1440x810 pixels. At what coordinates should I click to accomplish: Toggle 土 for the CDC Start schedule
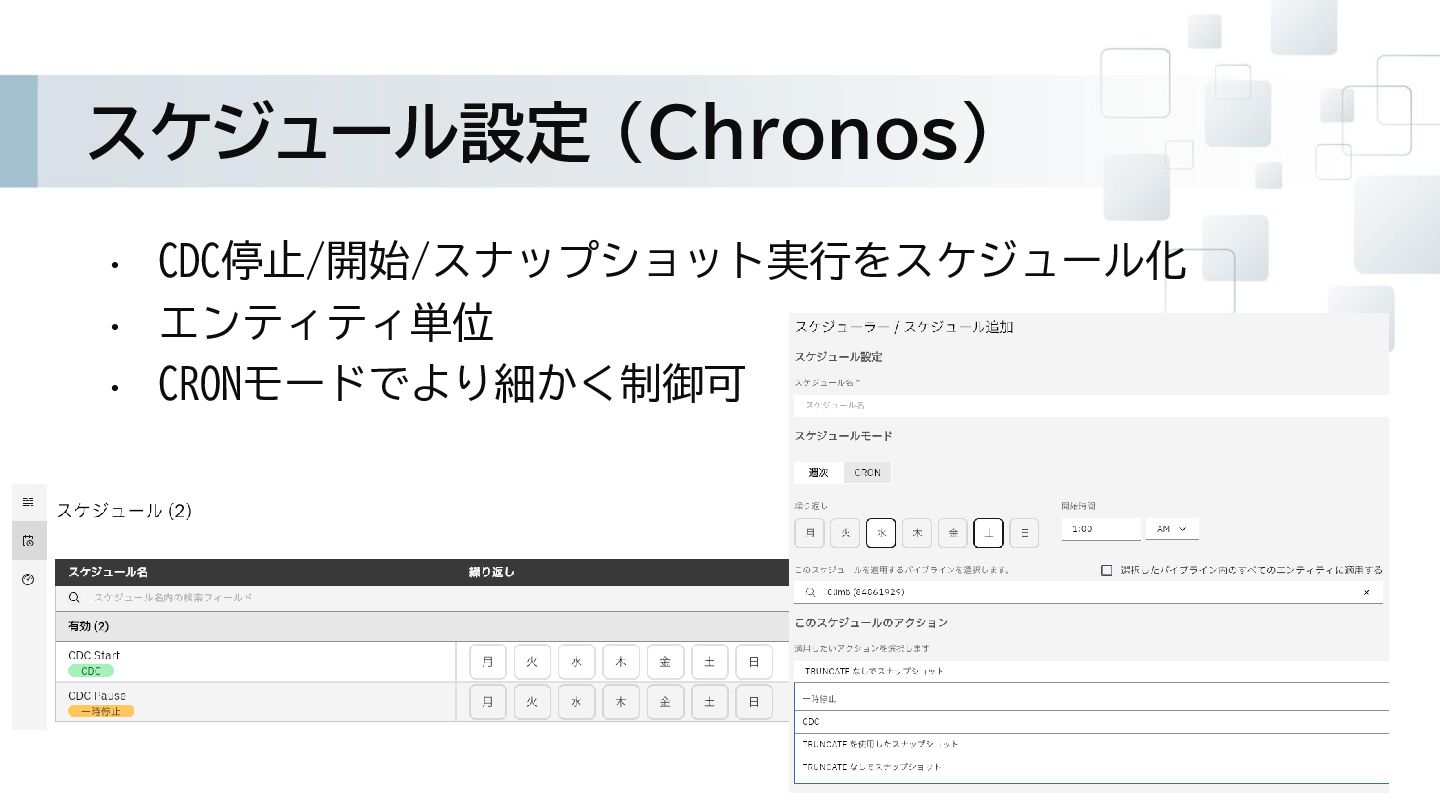click(709, 662)
